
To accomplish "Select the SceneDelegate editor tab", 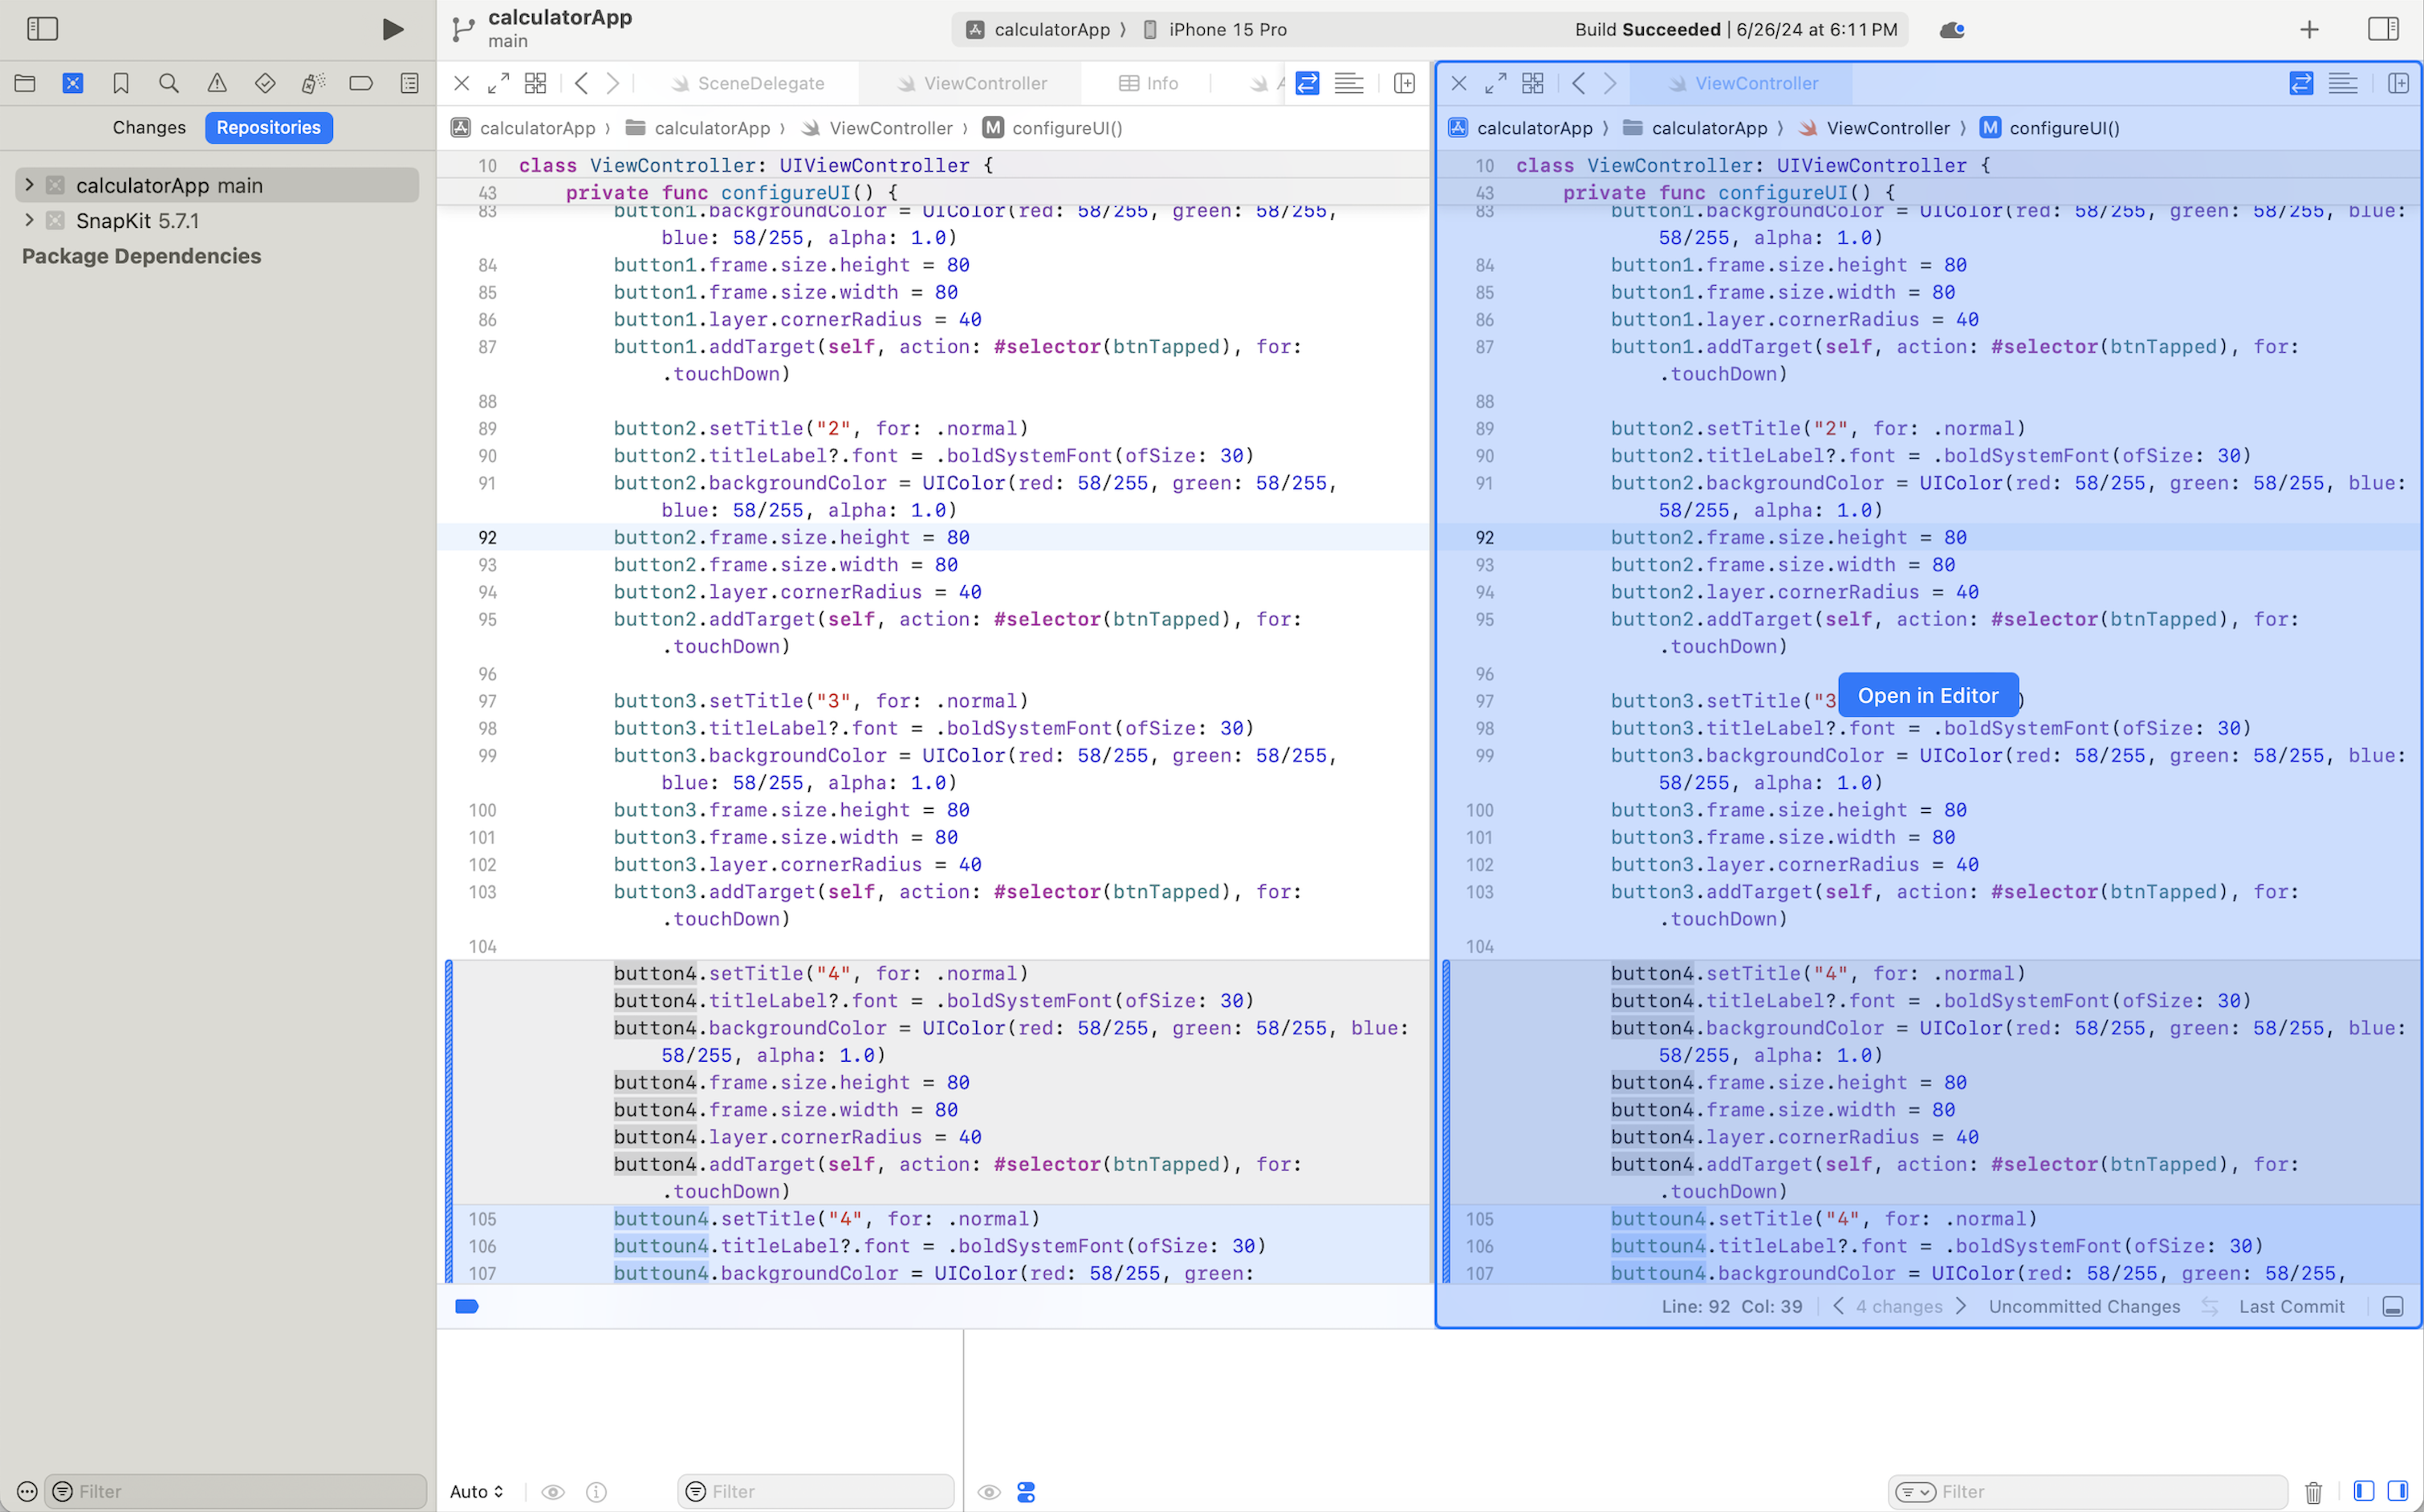I will pos(760,83).
